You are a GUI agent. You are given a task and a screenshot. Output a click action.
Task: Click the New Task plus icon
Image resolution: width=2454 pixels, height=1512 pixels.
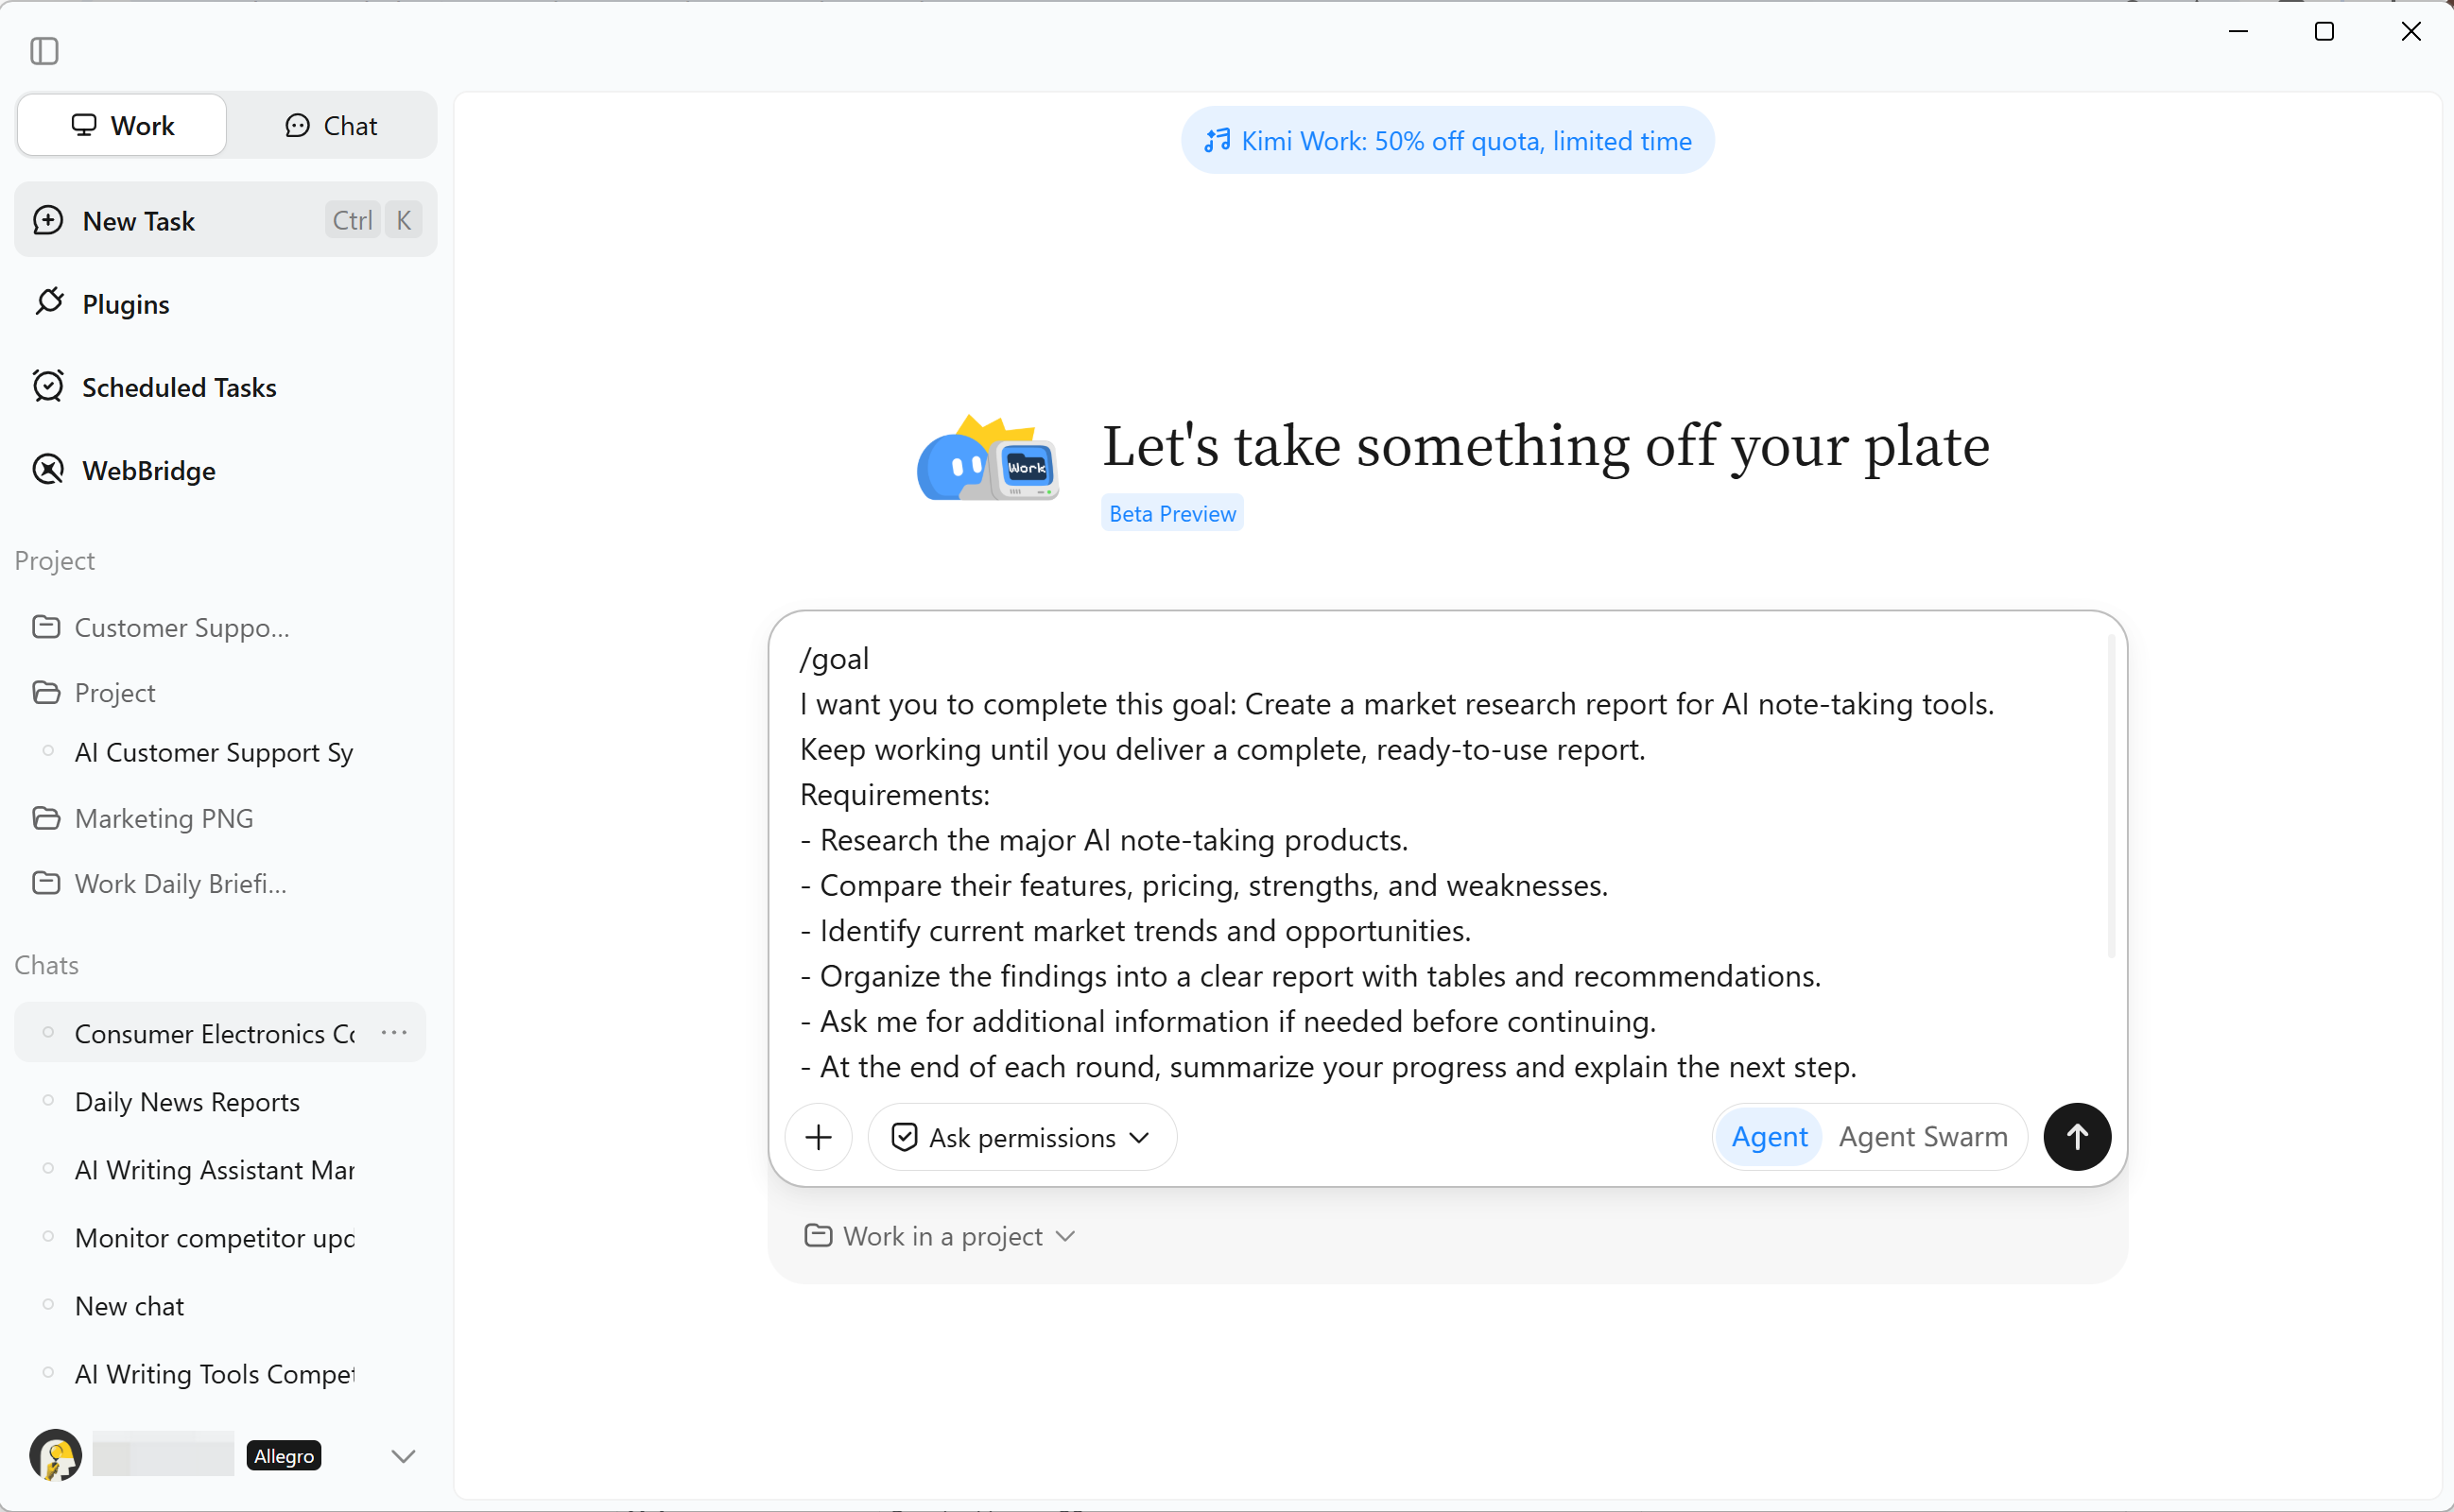[48, 220]
